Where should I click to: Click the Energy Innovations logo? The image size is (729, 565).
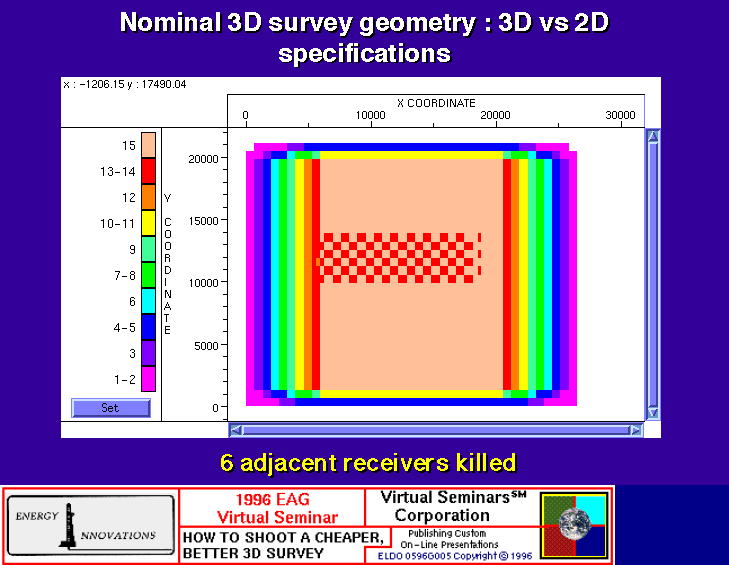(91, 525)
